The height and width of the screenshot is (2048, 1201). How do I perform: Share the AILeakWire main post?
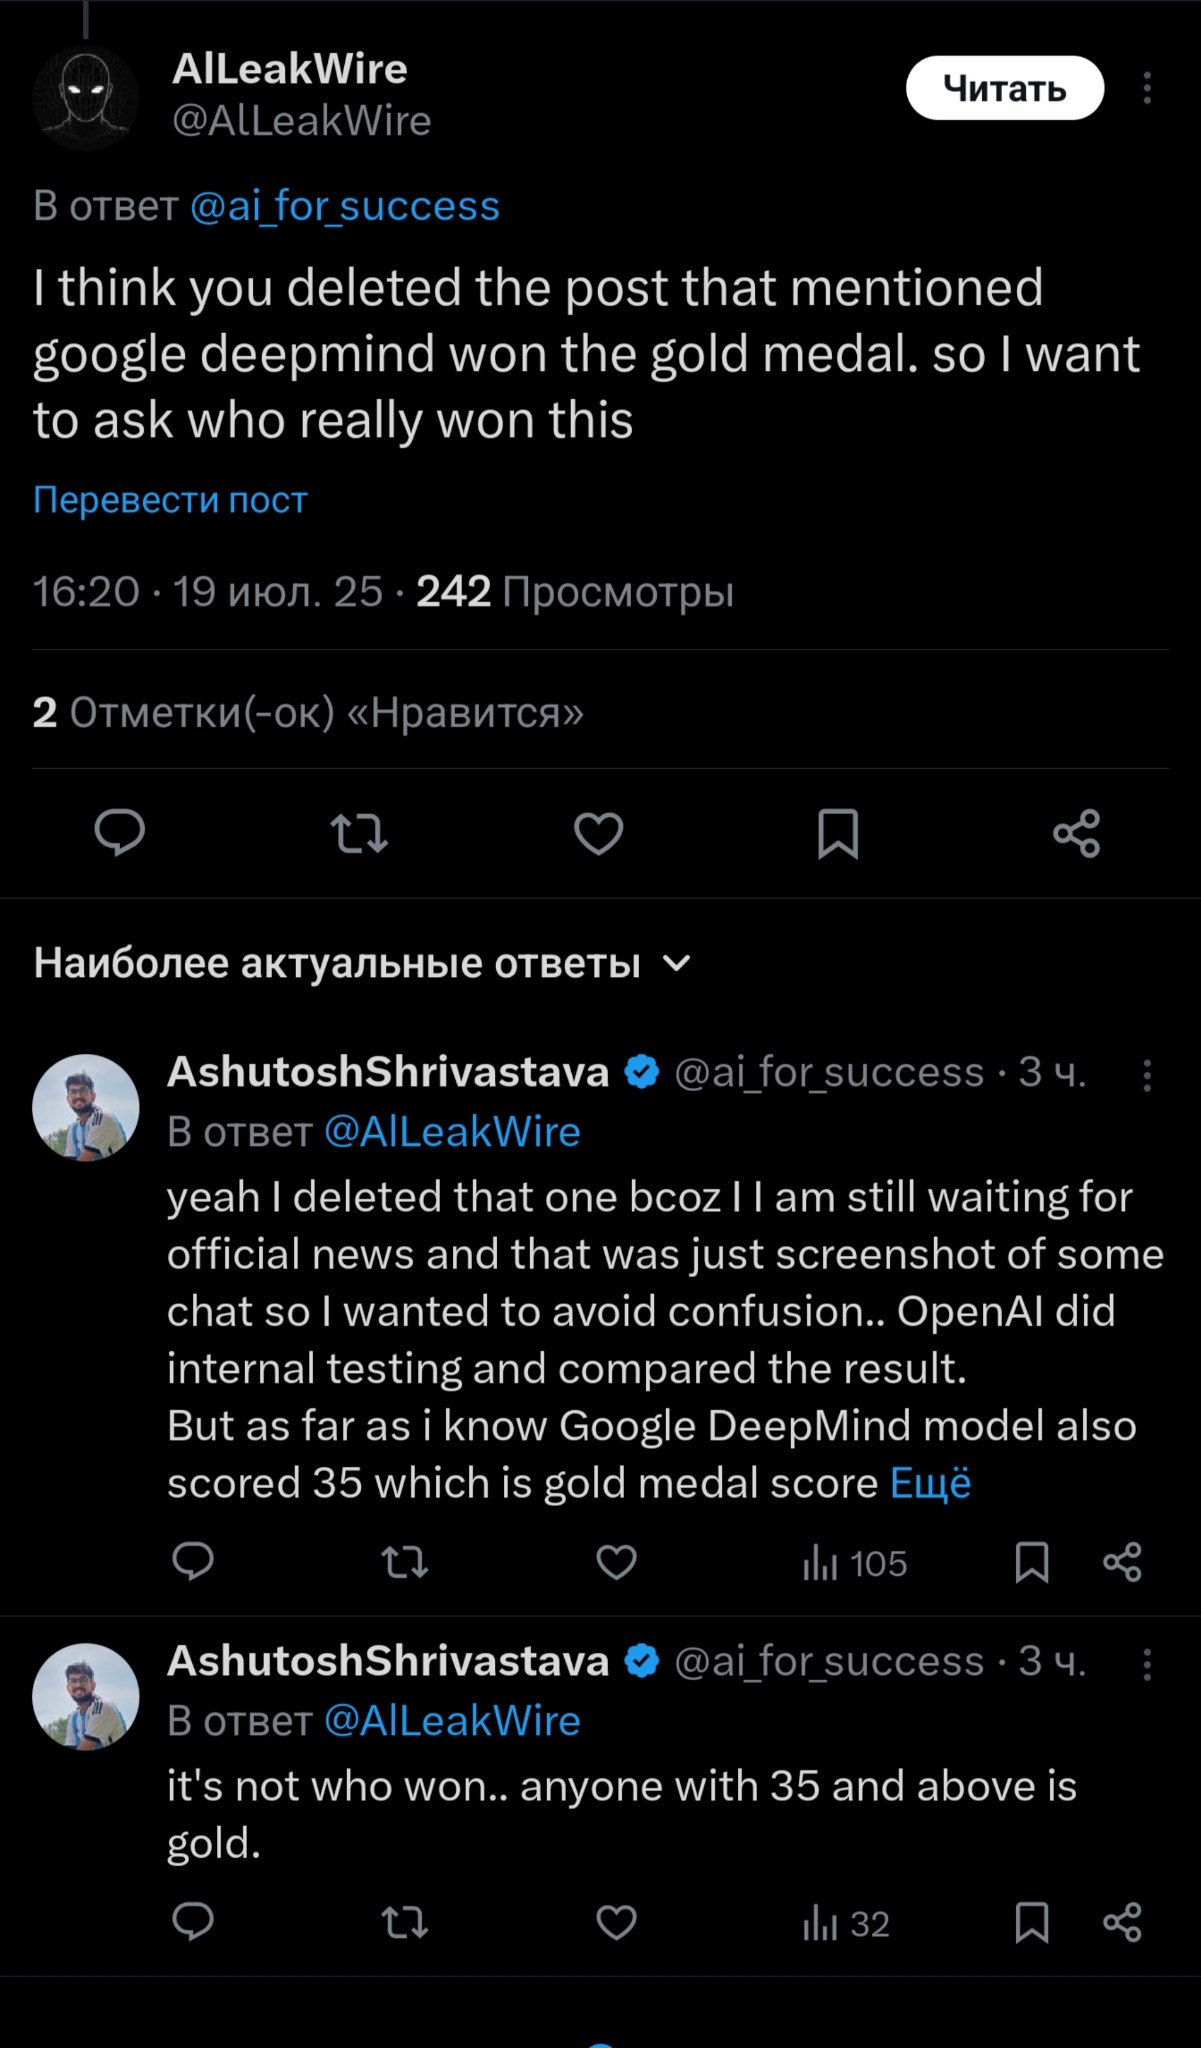click(x=1077, y=833)
